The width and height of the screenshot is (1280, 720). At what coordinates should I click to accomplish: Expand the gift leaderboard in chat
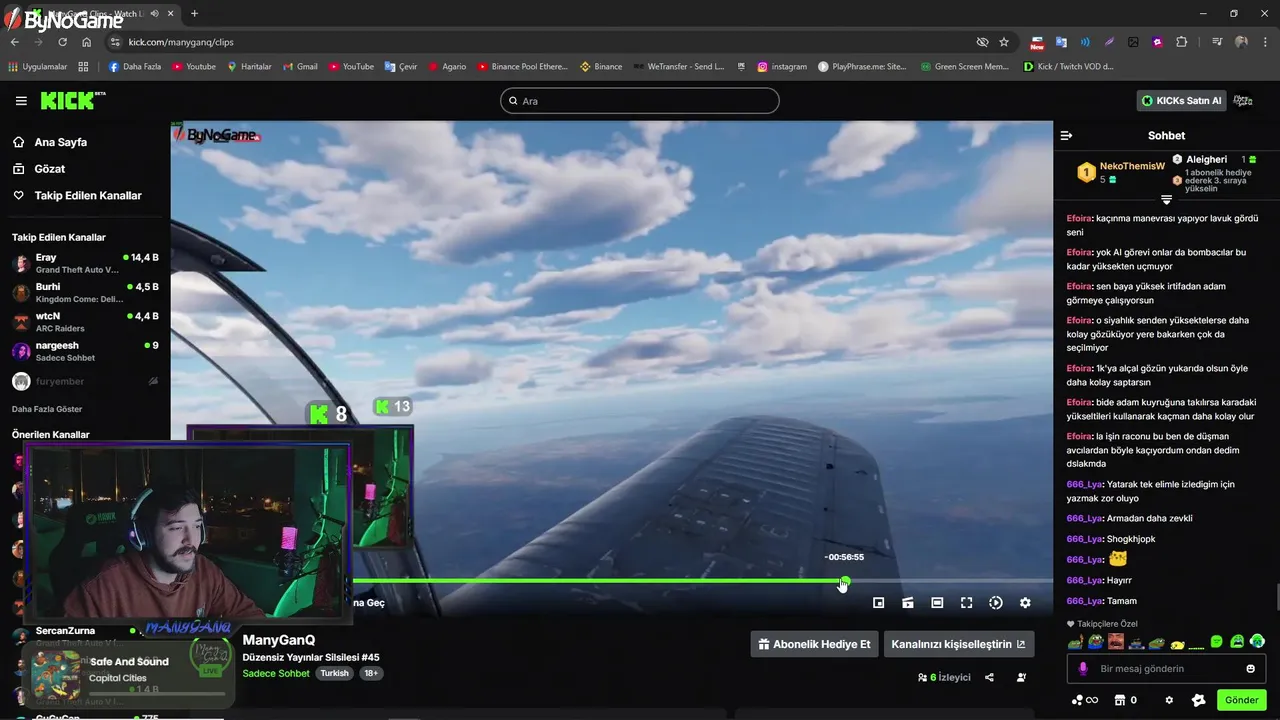(1166, 200)
